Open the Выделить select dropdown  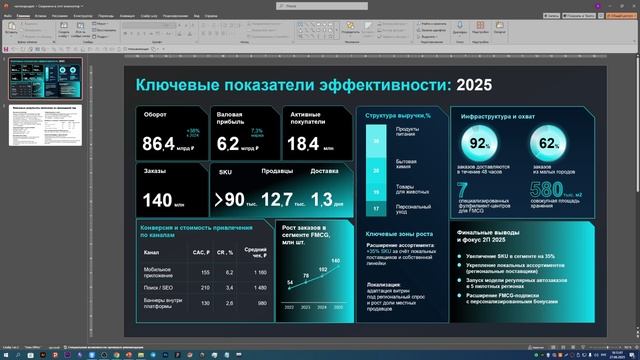tap(427, 36)
